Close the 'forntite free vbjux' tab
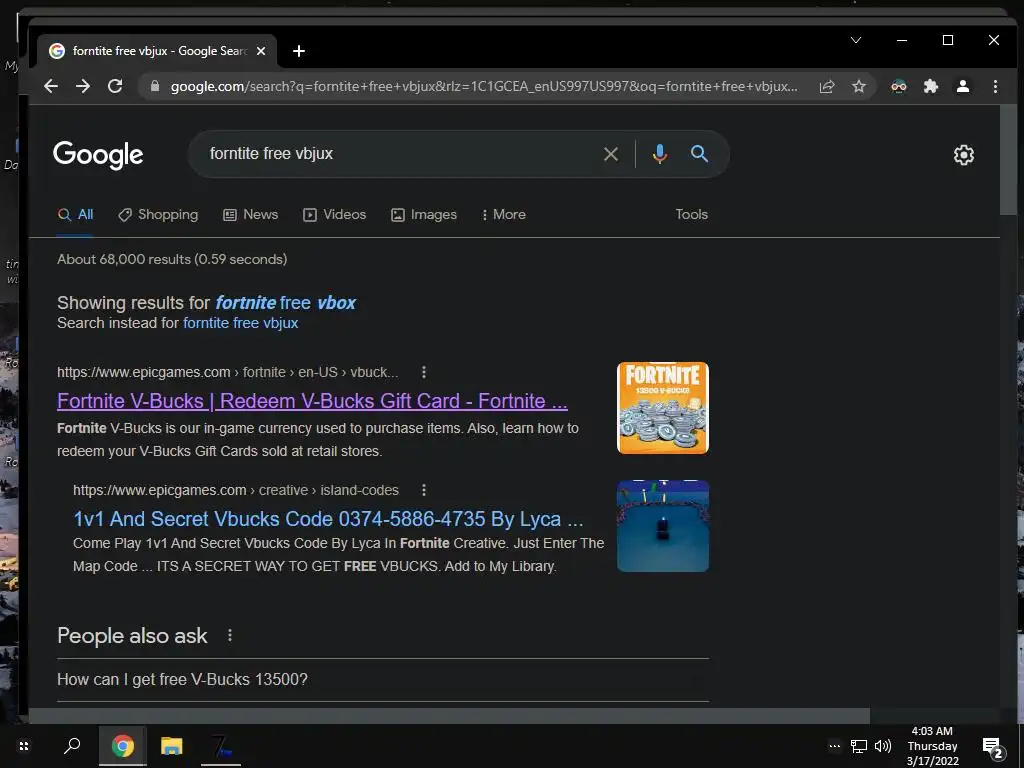 tap(261, 51)
